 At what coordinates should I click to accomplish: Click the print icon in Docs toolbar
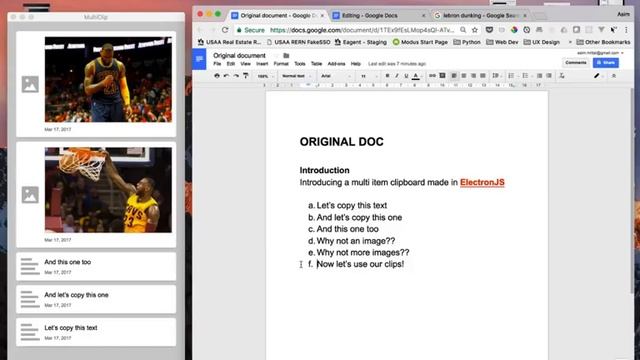(x=217, y=76)
